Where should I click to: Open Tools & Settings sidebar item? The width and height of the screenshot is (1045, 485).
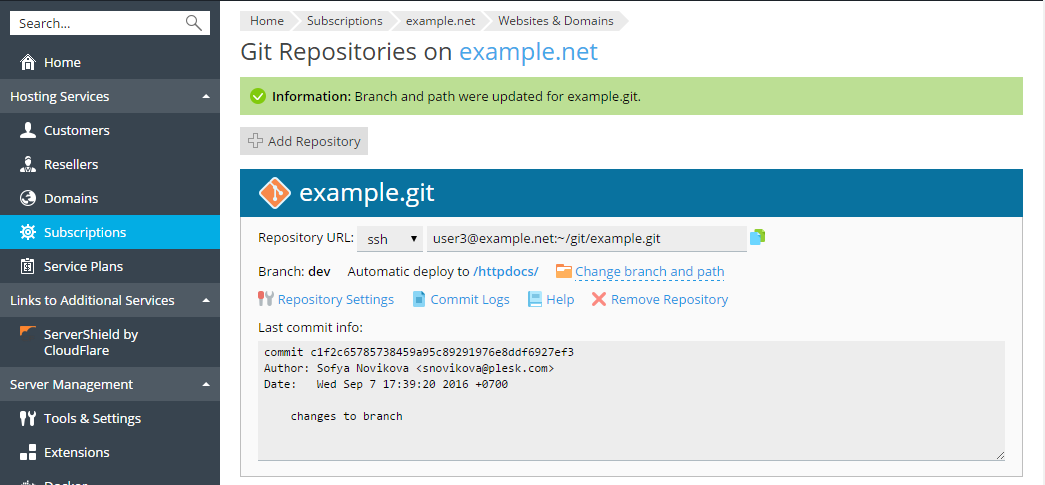click(92, 419)
